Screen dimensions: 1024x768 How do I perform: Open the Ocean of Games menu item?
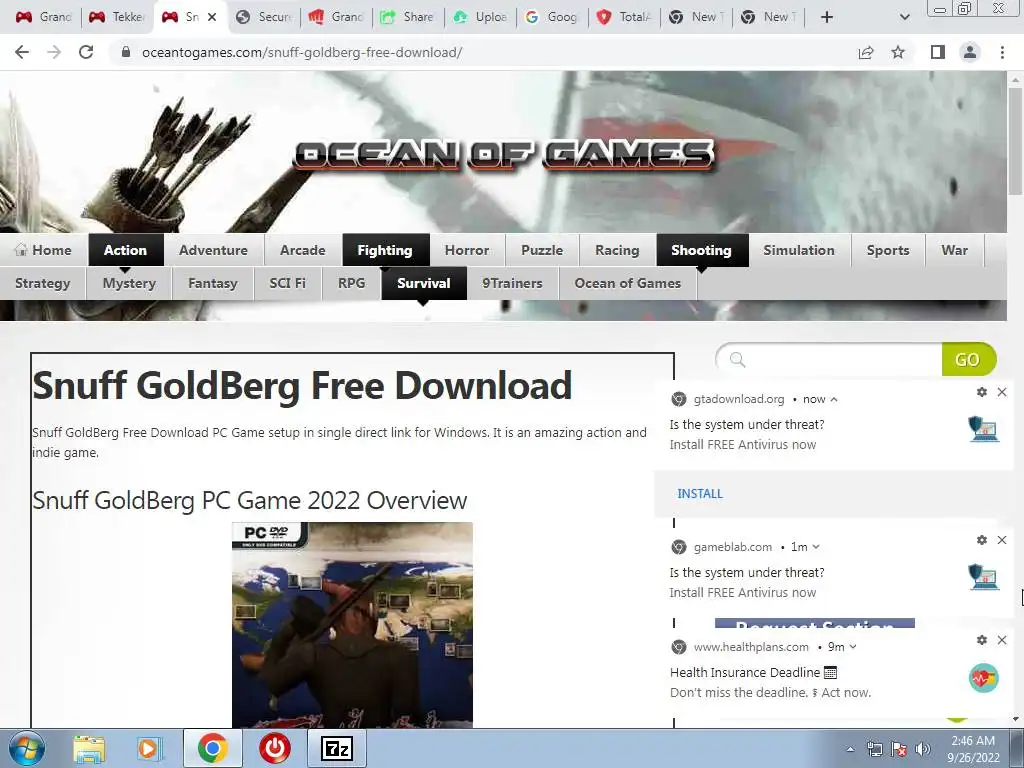click(x=628, y=283)
